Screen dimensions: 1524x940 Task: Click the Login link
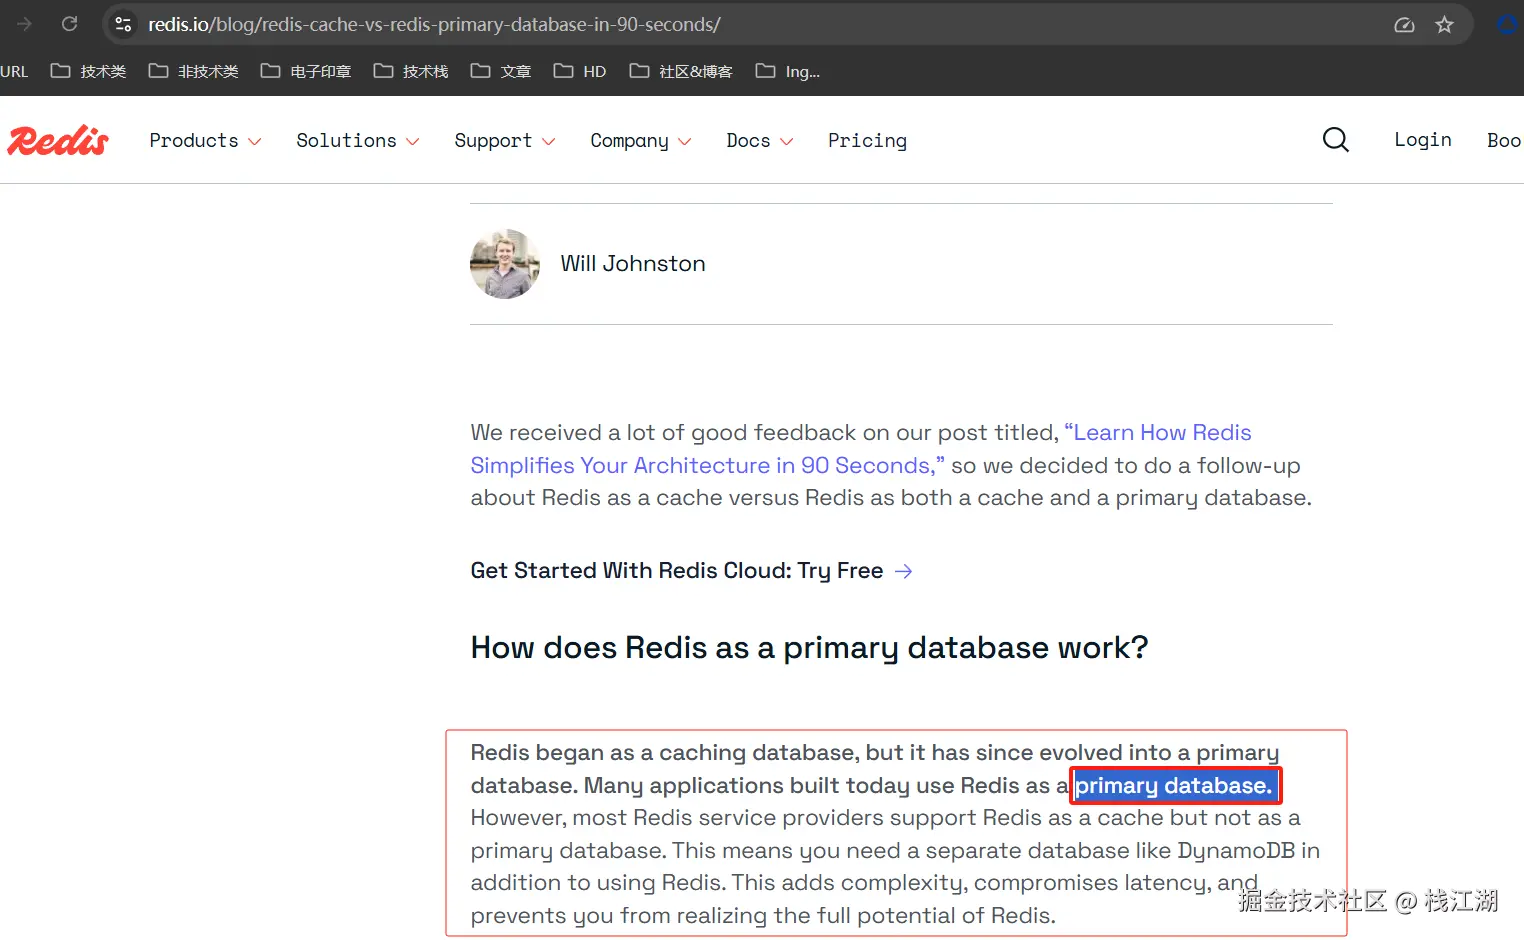(x=1422, y=140)
